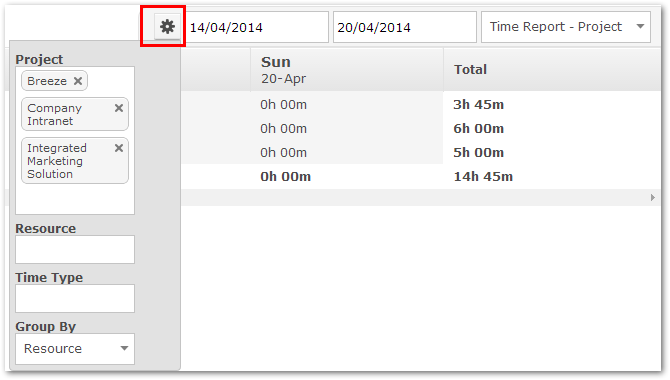The height and width of the screenshot is (380, 670).
Task: Click the 3h 45m total cell
Action: pos(479,105)
